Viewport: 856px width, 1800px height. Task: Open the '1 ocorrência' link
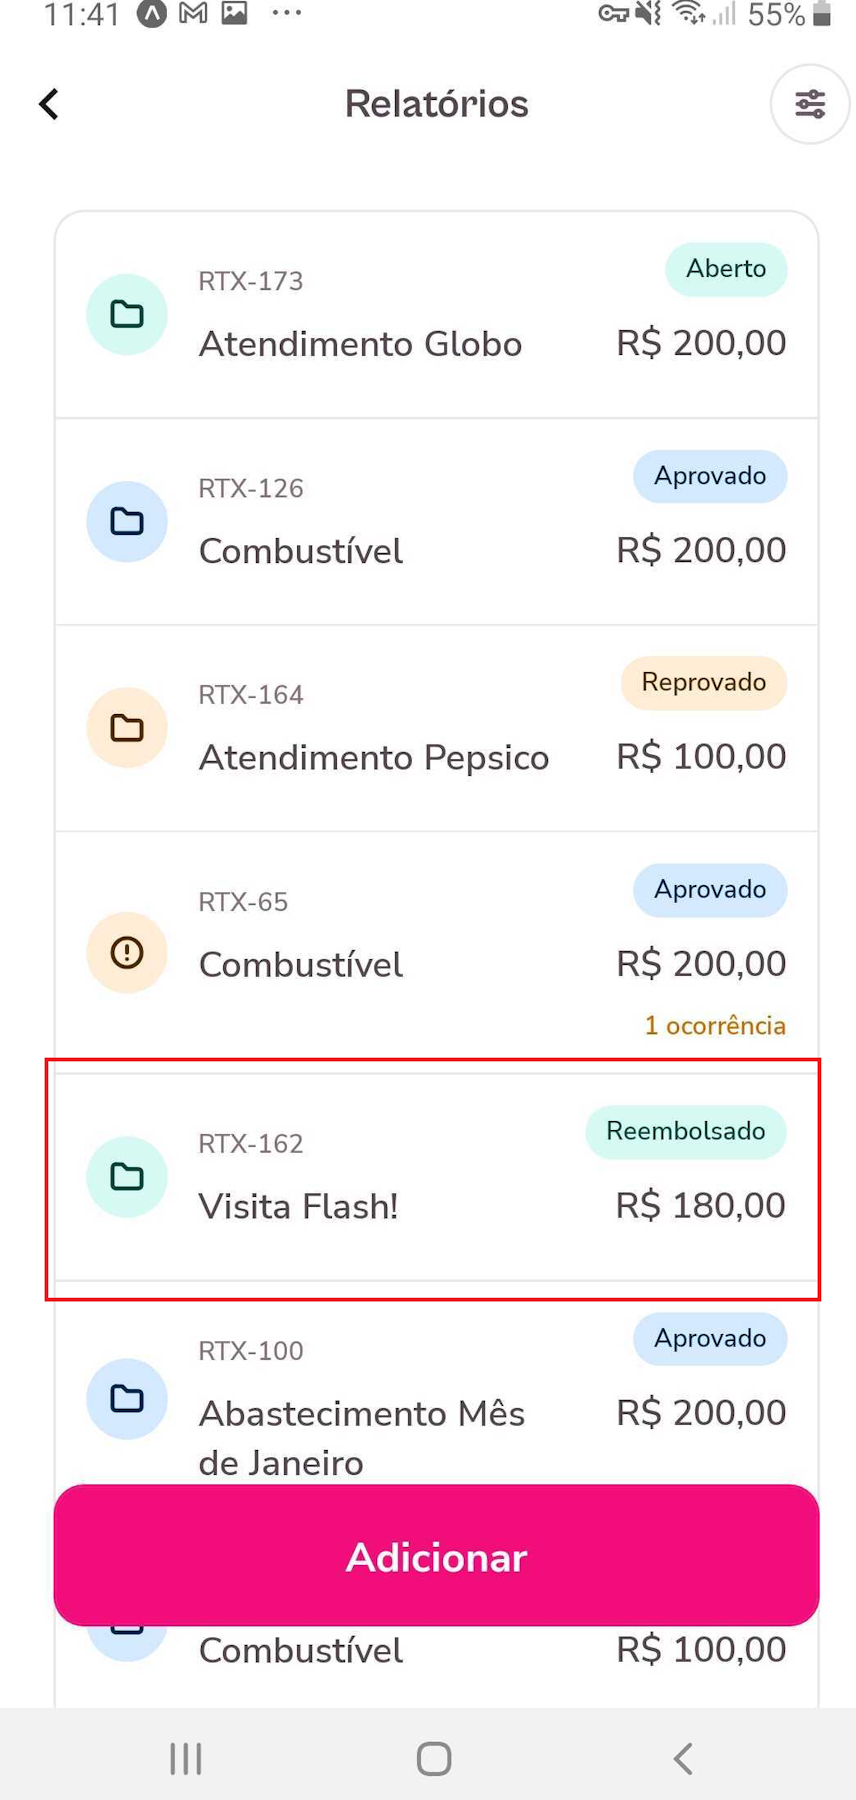pyautogui.click(x=715, y=1026)
